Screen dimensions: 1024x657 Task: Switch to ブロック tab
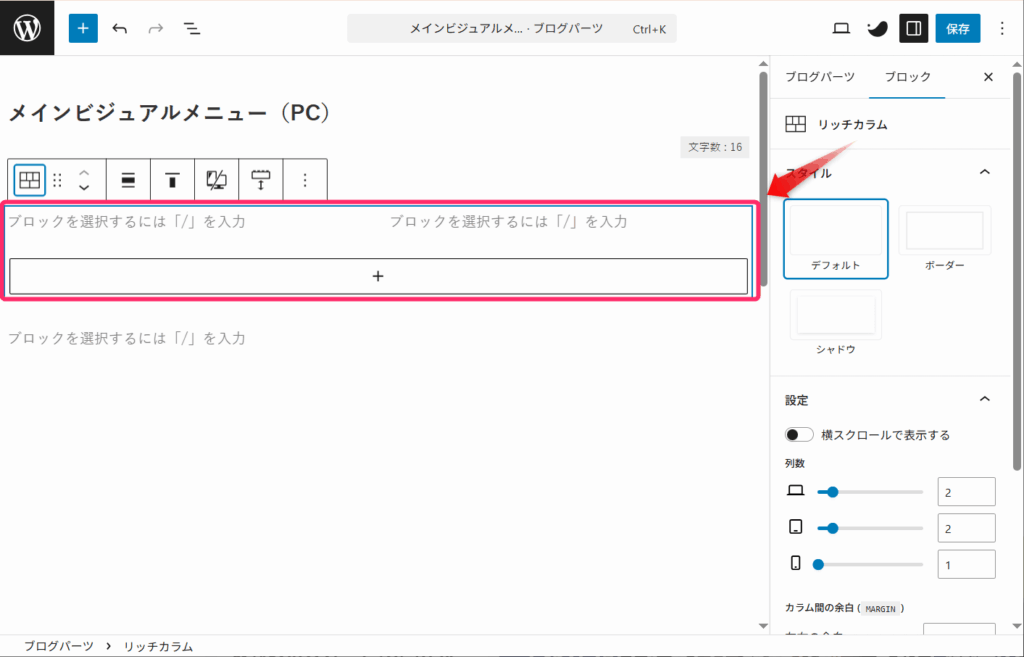pos(907,77)
